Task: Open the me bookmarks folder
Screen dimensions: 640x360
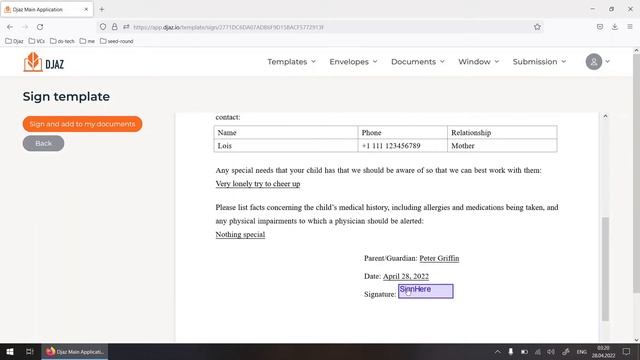Action: 87,41
